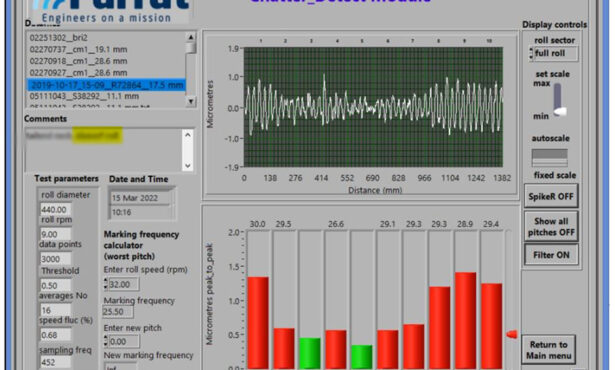Viewport: 615px width, 370px height.
Task: Click the comments box scroll-down arrow
Action: click(188, 166)
